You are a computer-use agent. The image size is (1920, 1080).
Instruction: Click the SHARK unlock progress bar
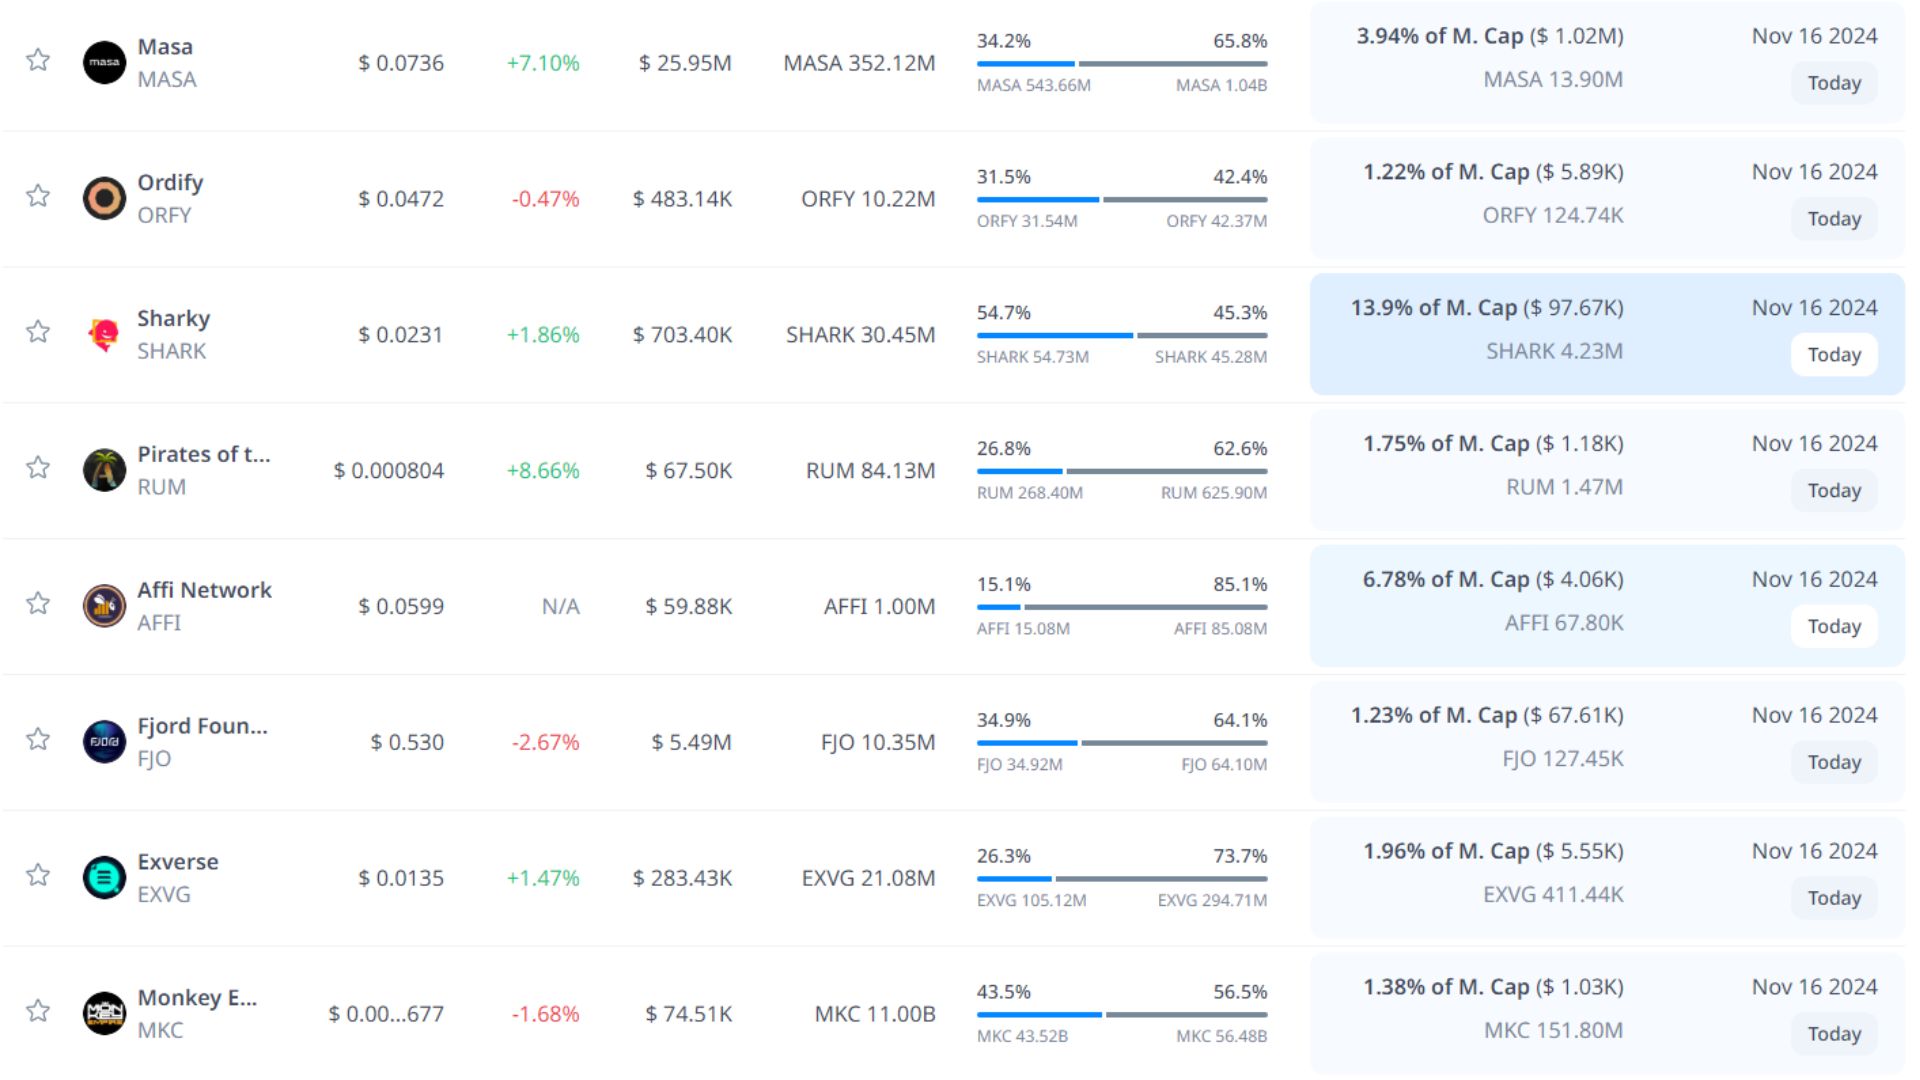point(1121,335)
